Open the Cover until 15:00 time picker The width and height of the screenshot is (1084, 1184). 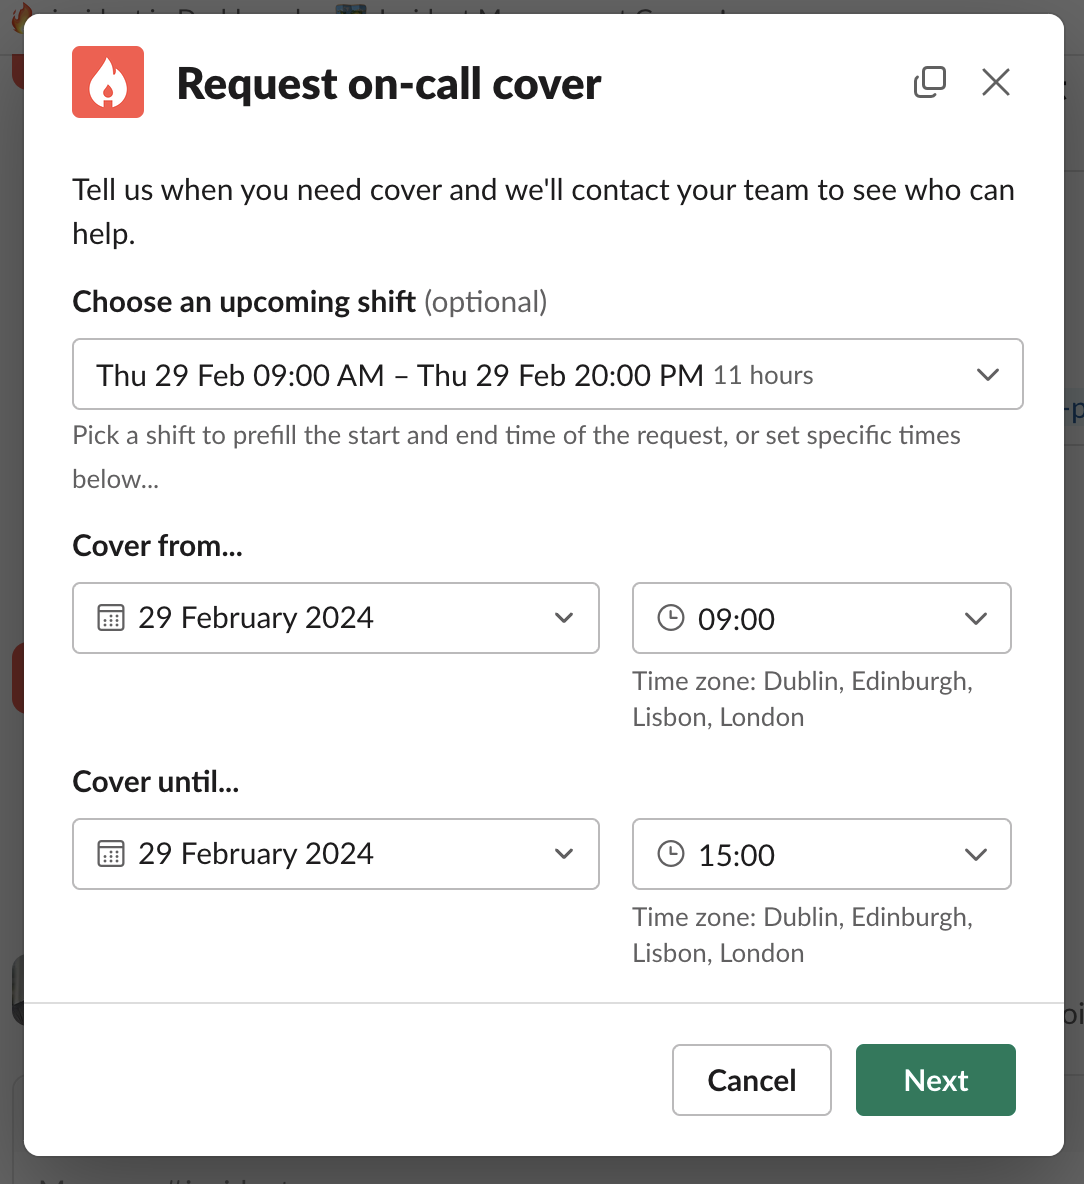pos(822,854)
